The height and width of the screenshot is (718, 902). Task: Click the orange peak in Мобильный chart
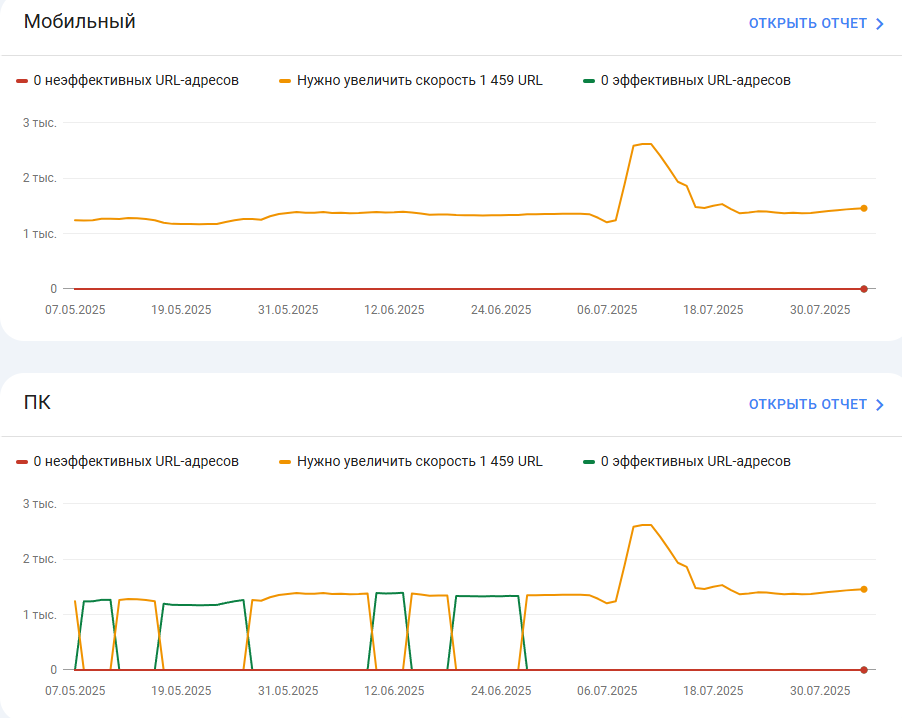pos(646,144)
